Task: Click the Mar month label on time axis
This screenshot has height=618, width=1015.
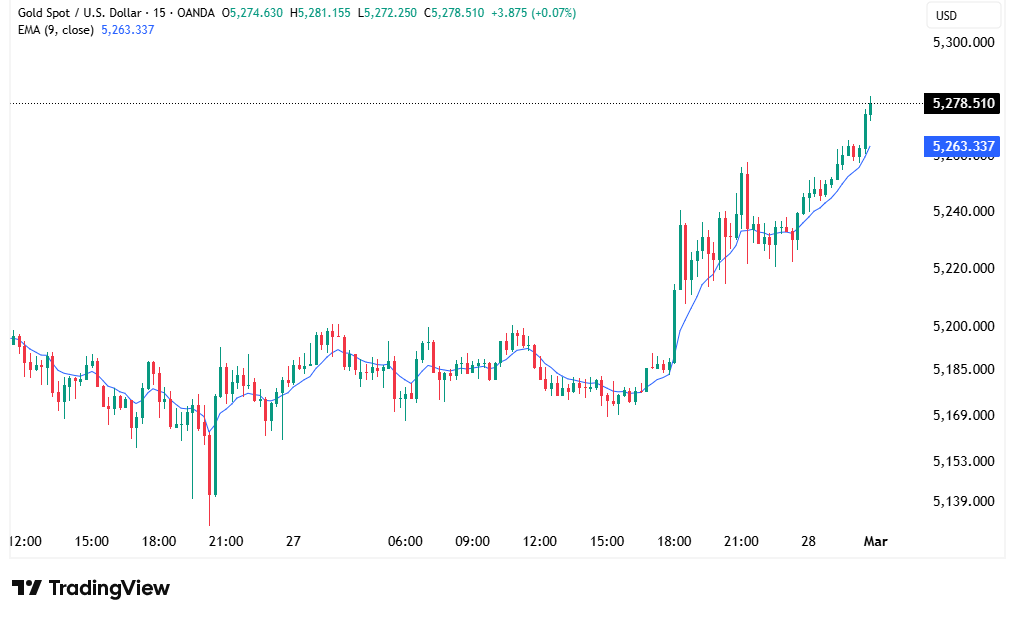Action: 875,541
